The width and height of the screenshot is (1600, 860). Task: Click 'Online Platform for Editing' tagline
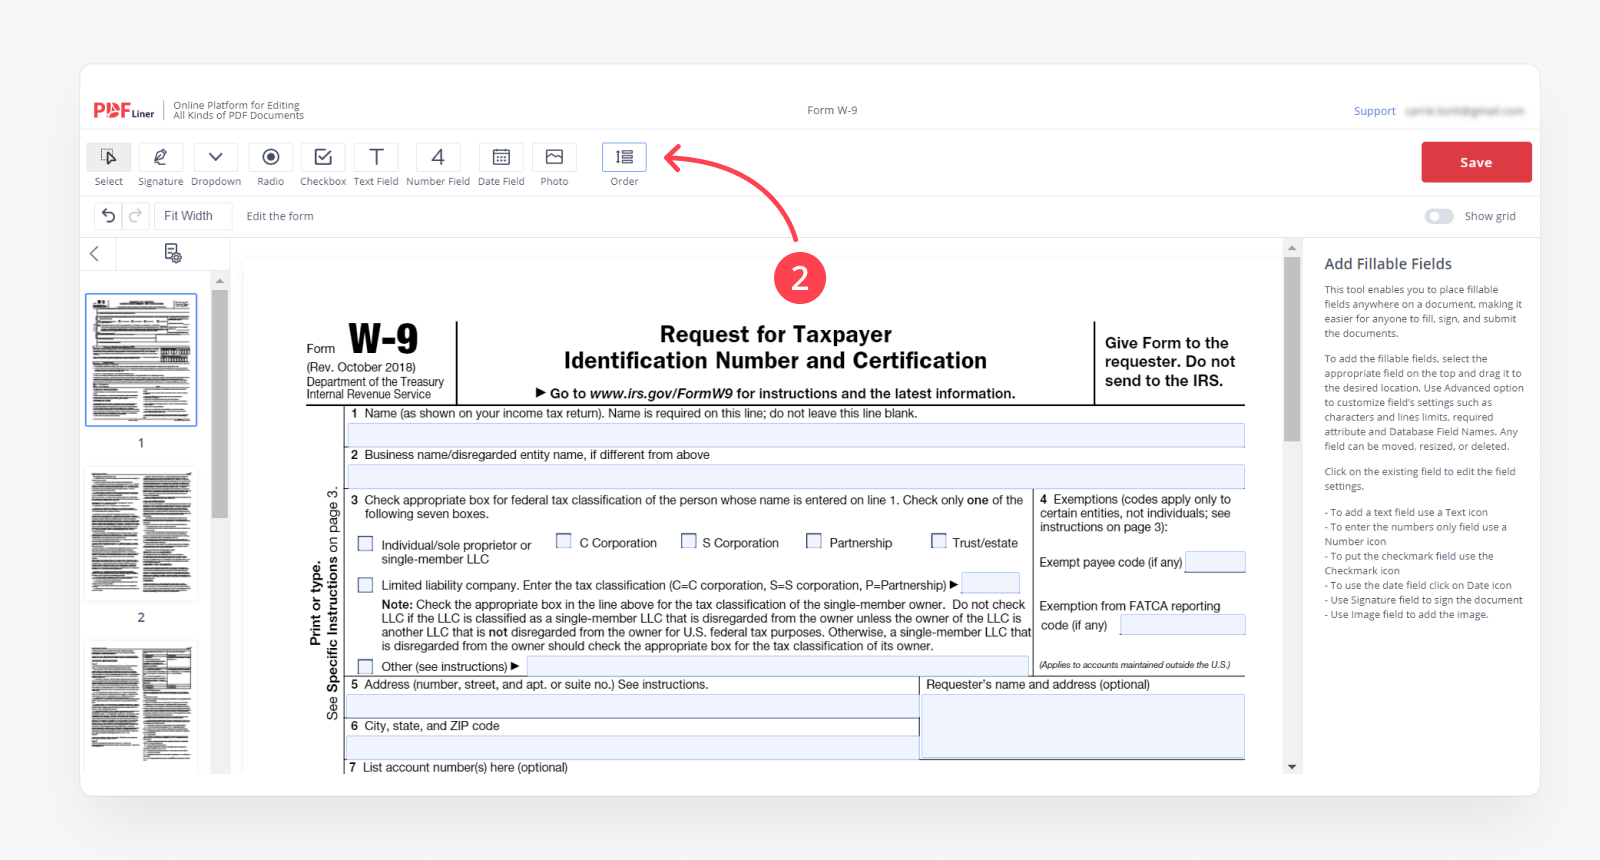tap(236, 105)
